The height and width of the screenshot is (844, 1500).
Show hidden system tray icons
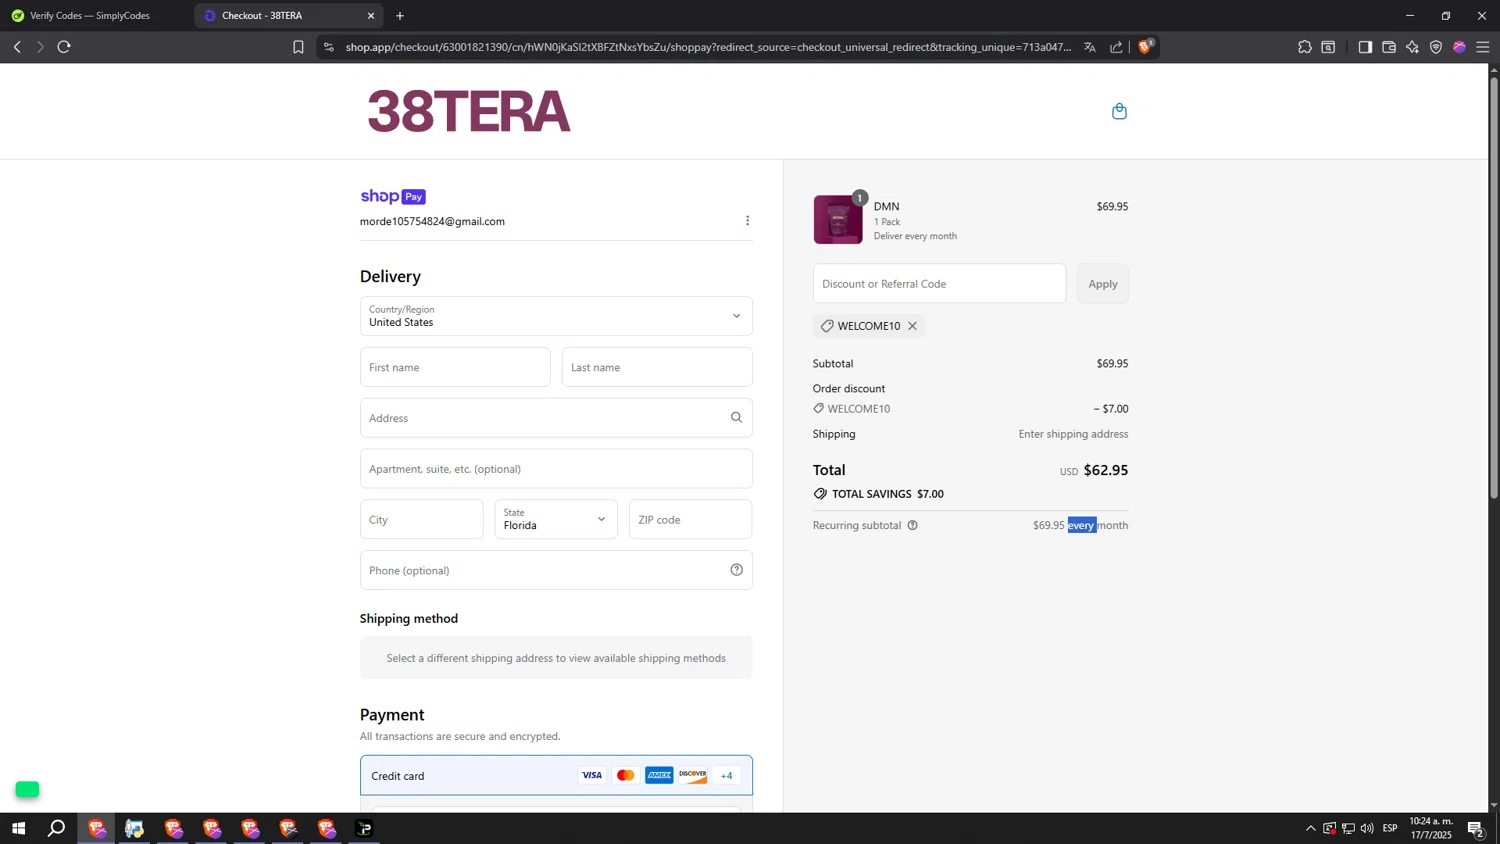[1311, 828]
